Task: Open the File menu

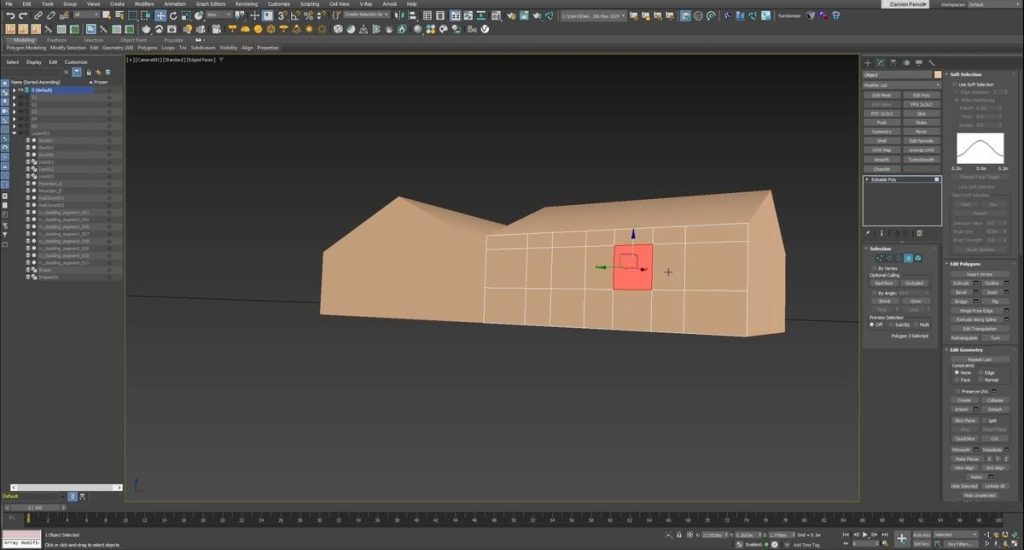Action: [8, 4]
